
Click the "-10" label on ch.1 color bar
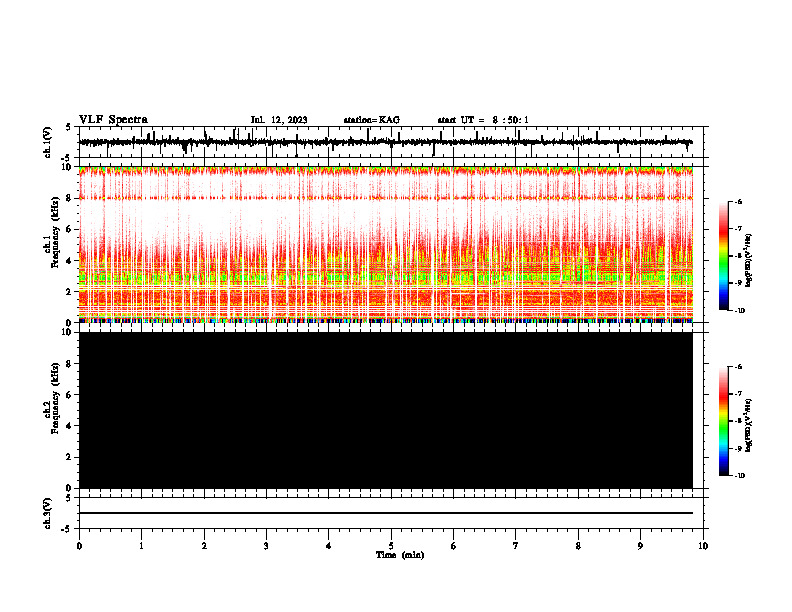(739, 311)
